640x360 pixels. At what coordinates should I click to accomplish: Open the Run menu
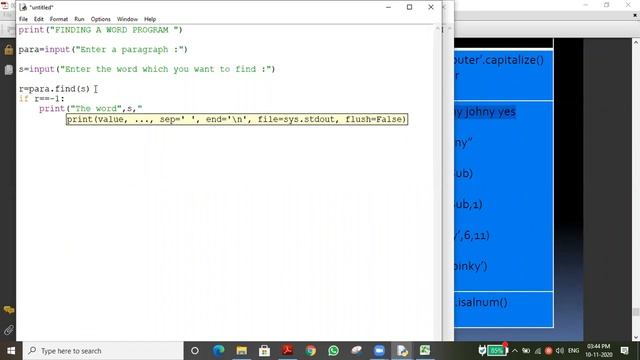point(79,19)
